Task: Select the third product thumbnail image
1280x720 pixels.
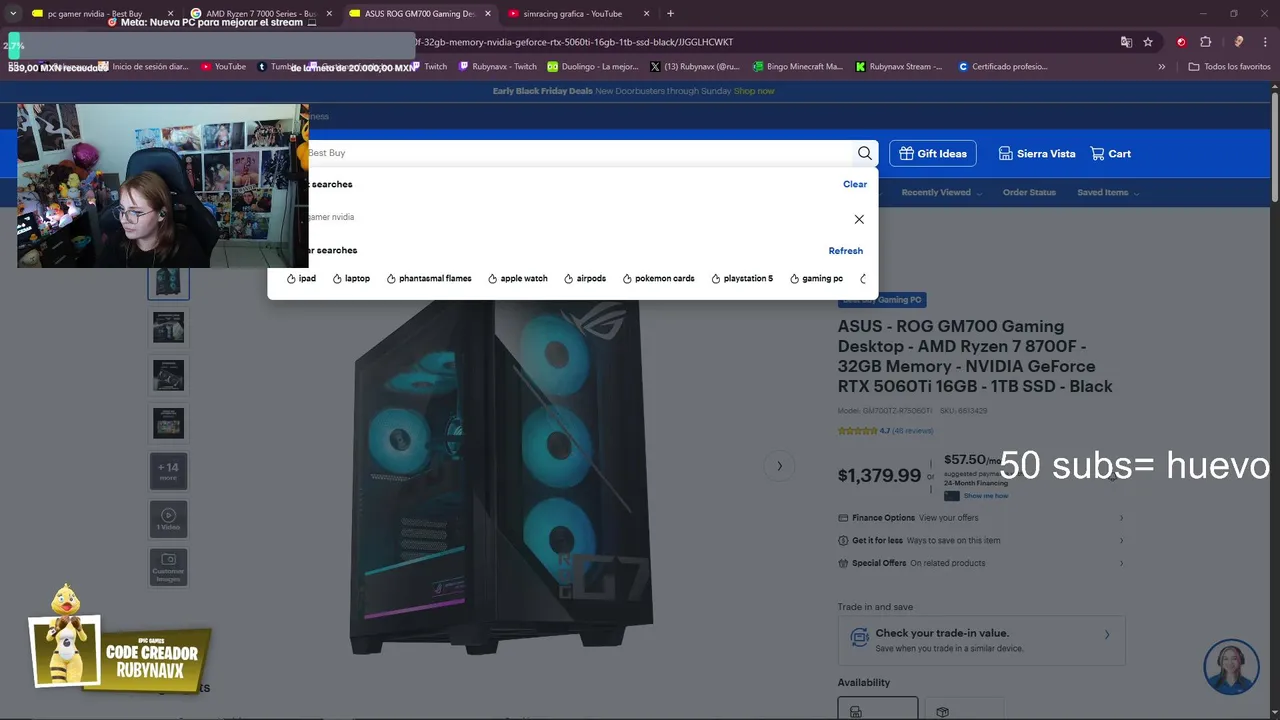Action: click(168, 375)
